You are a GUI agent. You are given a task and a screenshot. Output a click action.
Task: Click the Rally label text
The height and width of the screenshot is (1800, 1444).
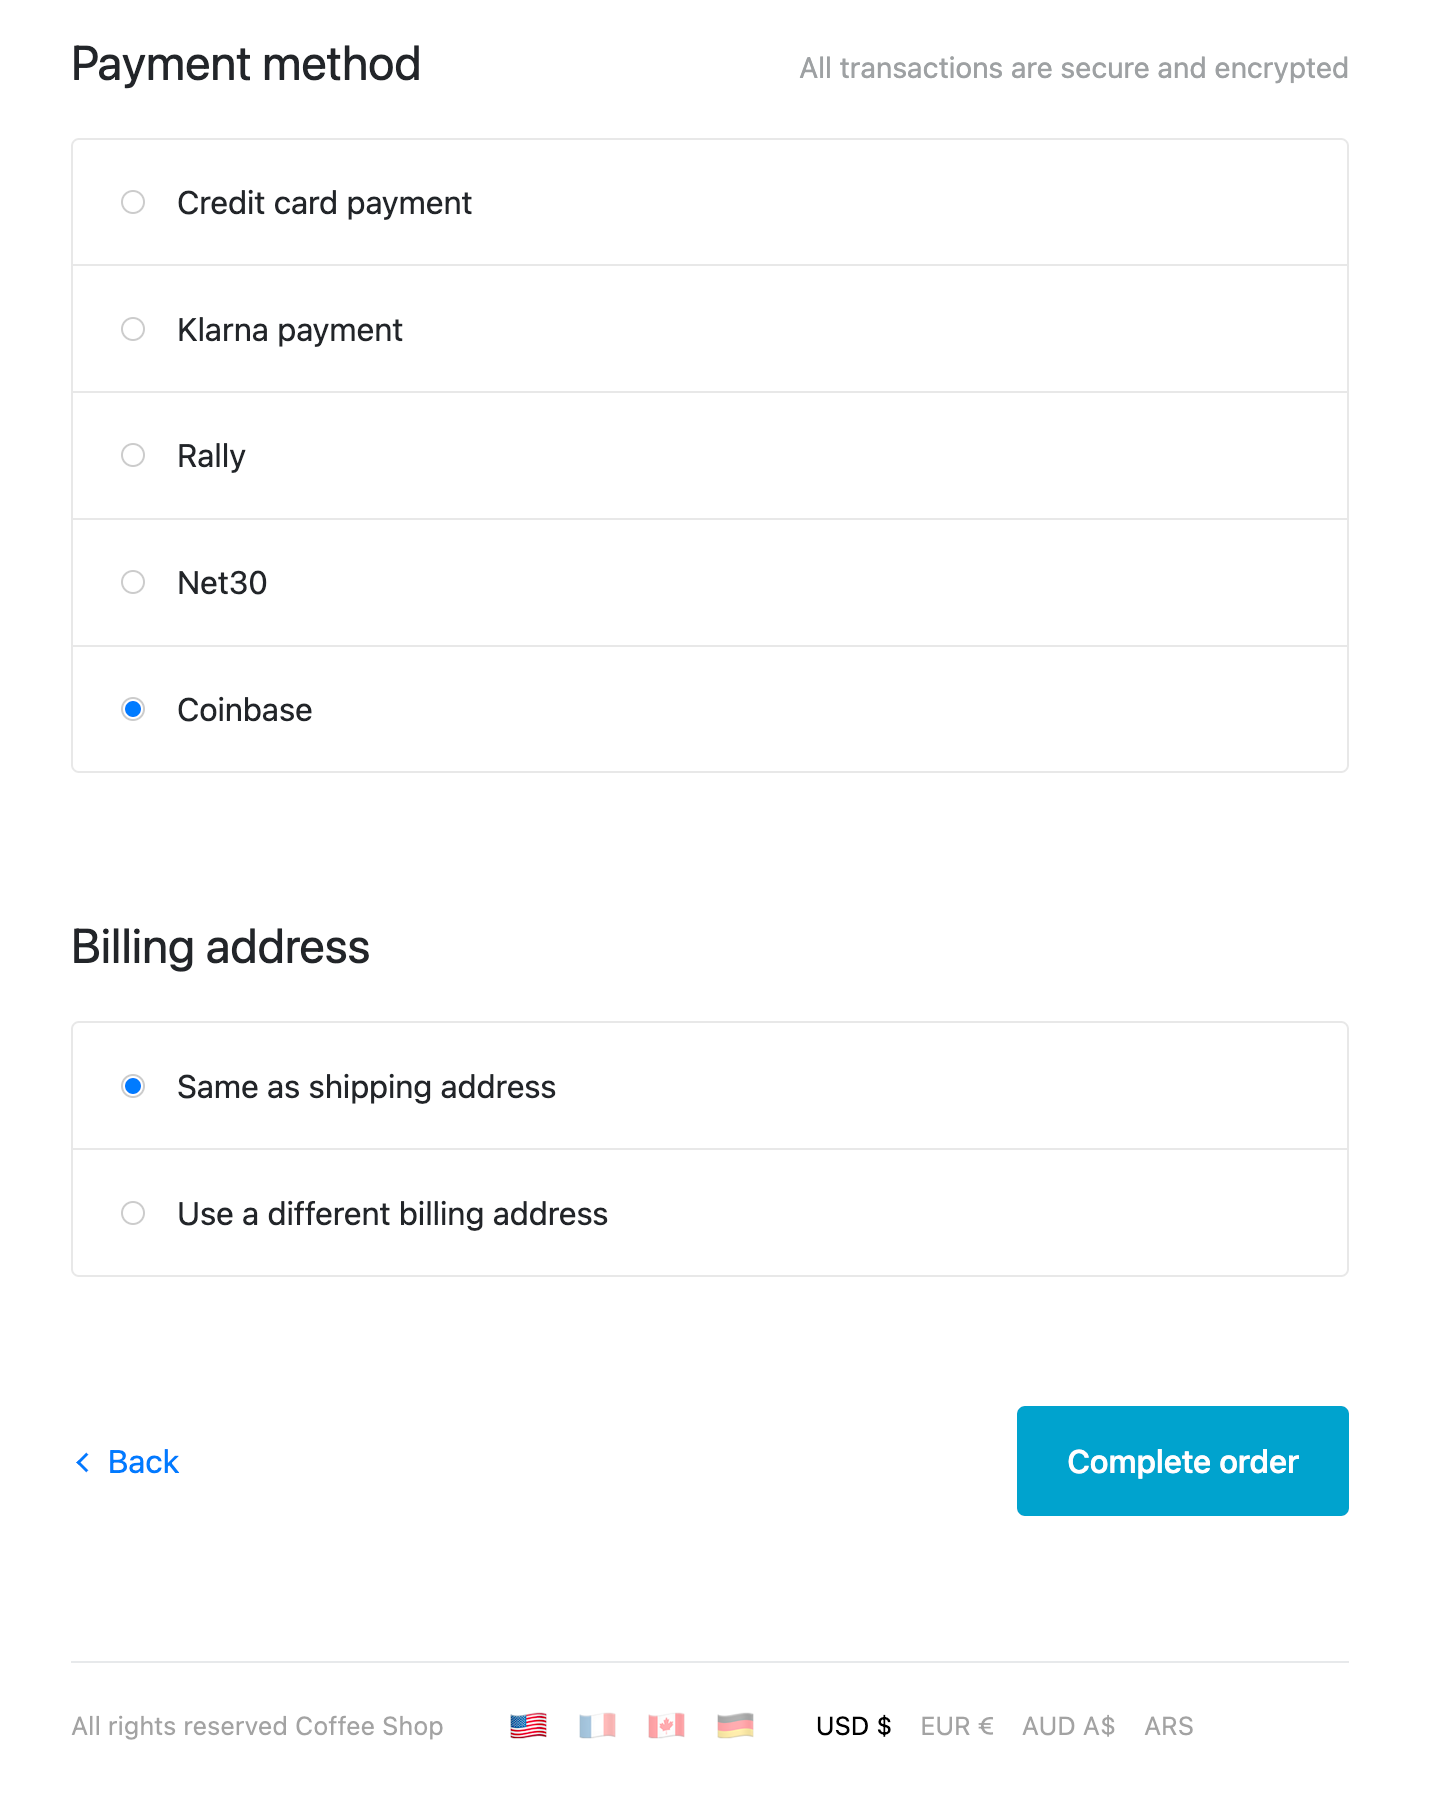211,456
